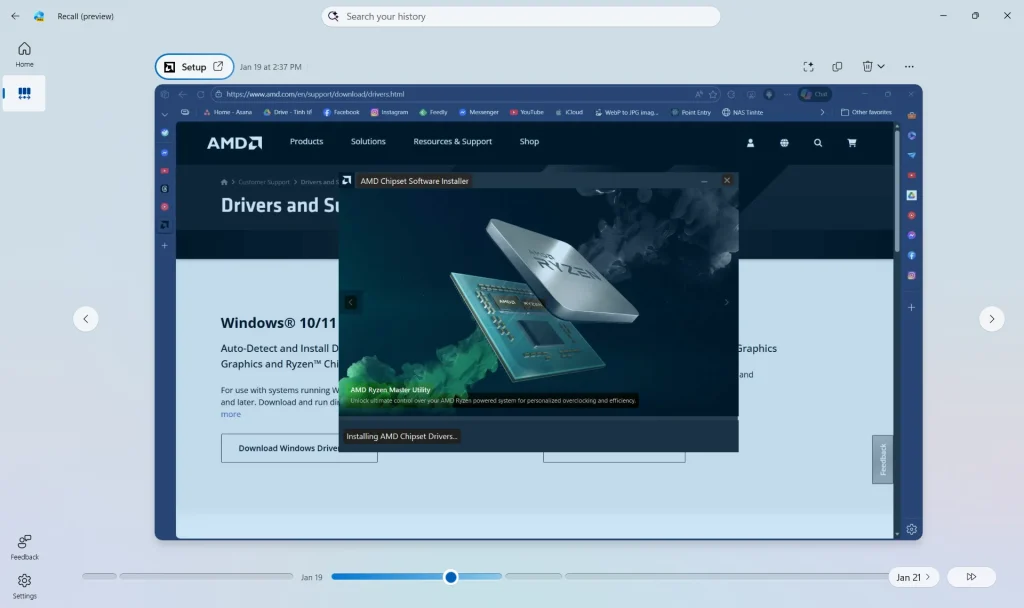1024x608 pixels.
Task: Click Resources & Support in AMD navigation
Action: tap(452, 142)
